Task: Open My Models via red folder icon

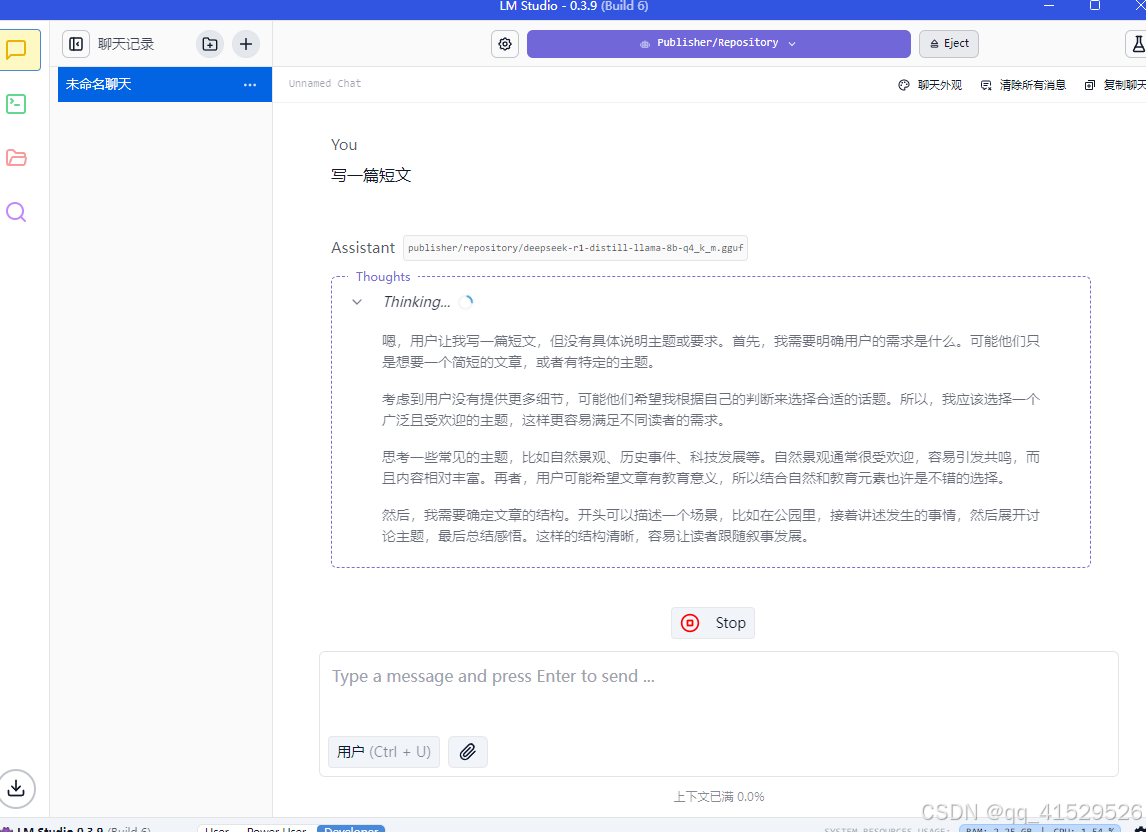Action: click(15, 158)
